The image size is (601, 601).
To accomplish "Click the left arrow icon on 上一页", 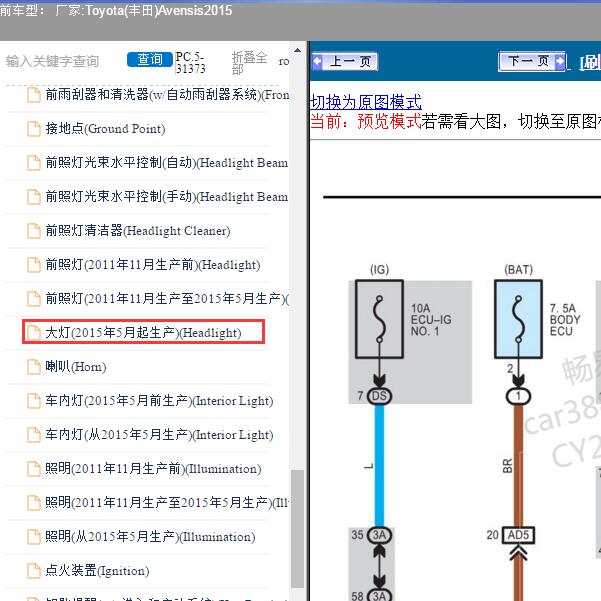I will pyautogui.click(x=317, y=61).
